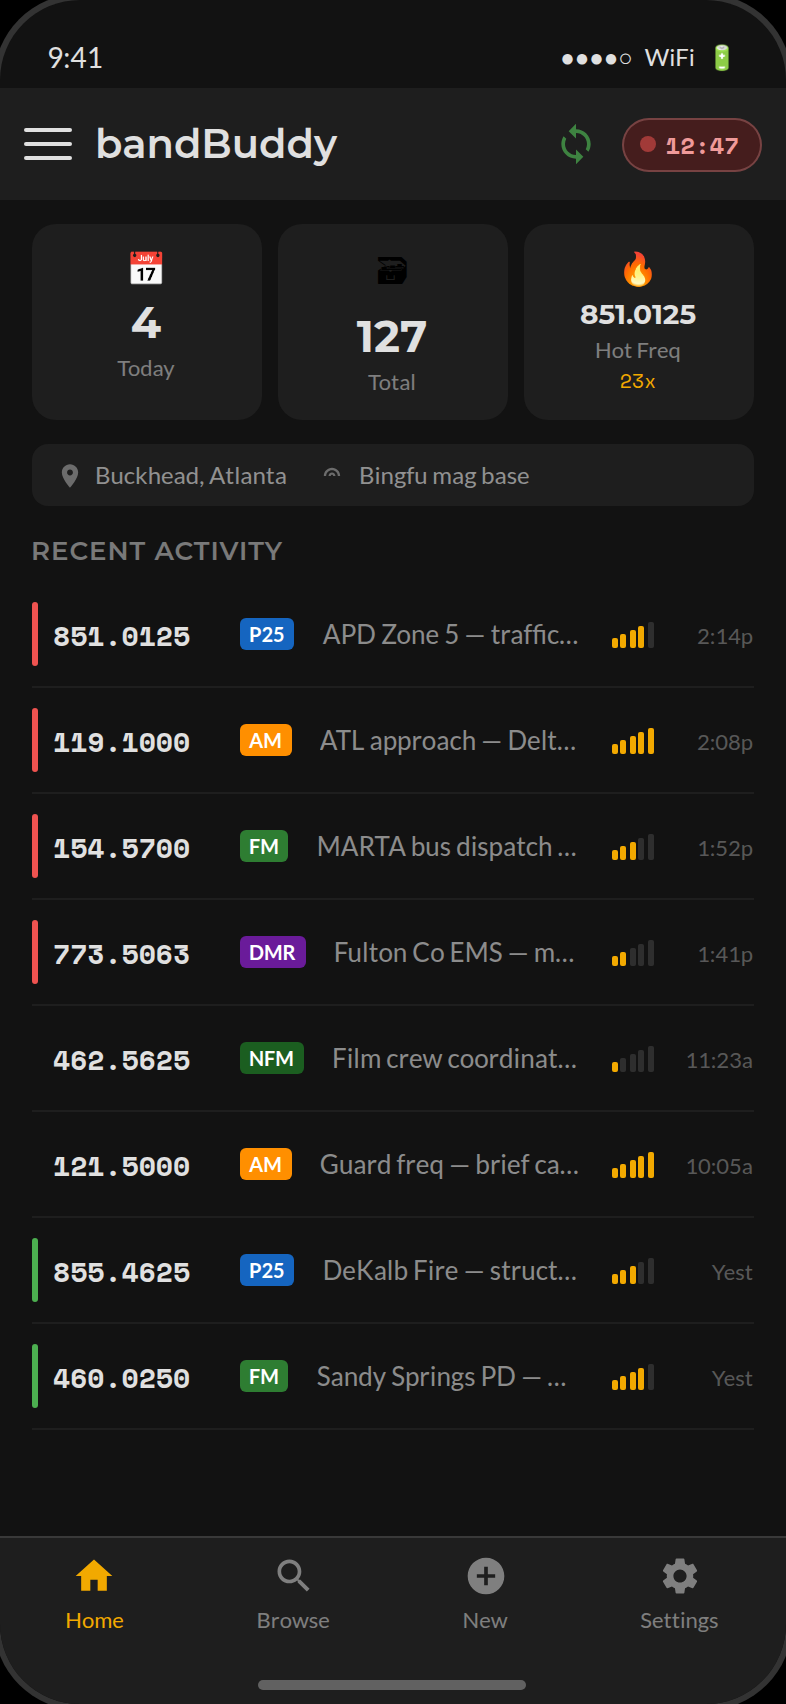Viewport: 786px width, 1704px height.
Task: Open the DMR mode badge on 773.5063
Action: click(272, 952)
